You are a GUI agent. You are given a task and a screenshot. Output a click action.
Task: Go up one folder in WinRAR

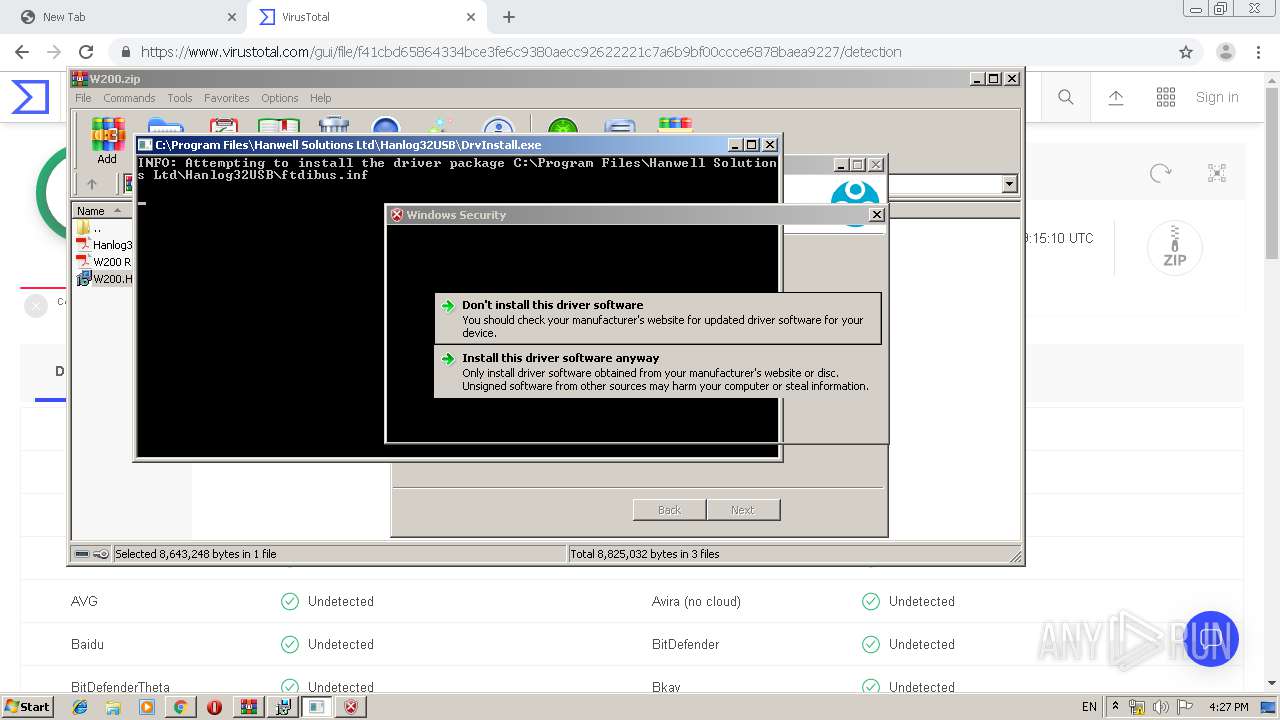pos(92,184)
